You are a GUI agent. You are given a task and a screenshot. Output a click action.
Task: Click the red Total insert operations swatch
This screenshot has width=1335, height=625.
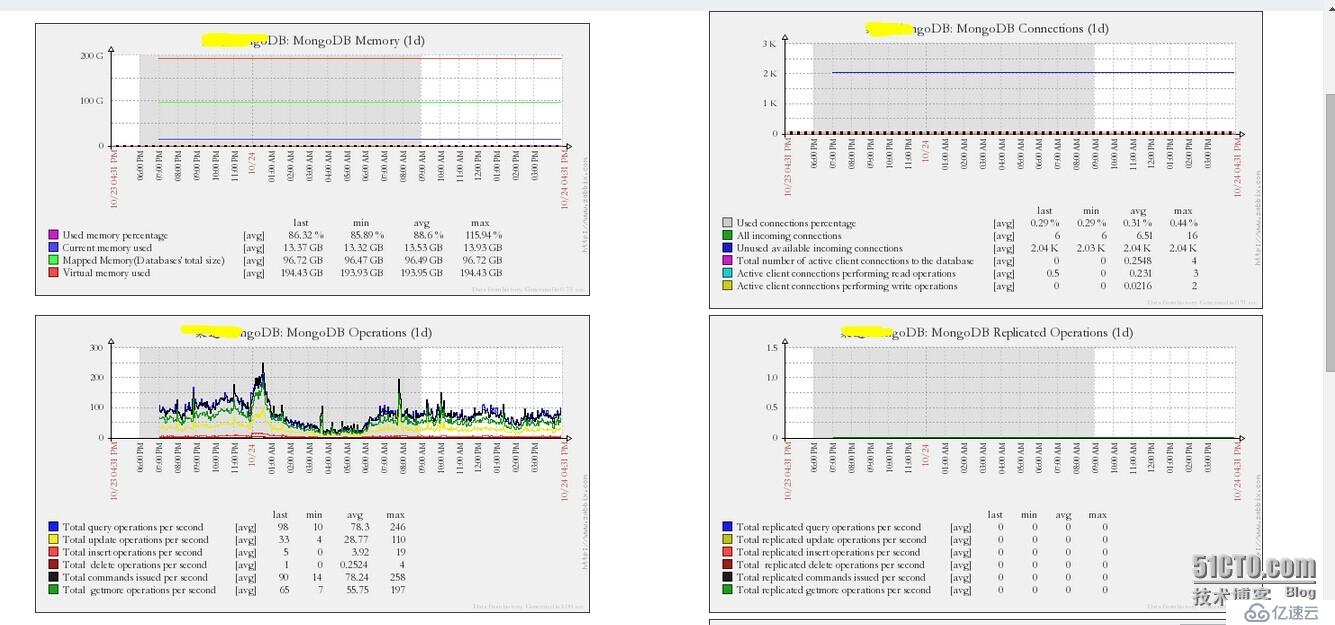click(54, 552)
